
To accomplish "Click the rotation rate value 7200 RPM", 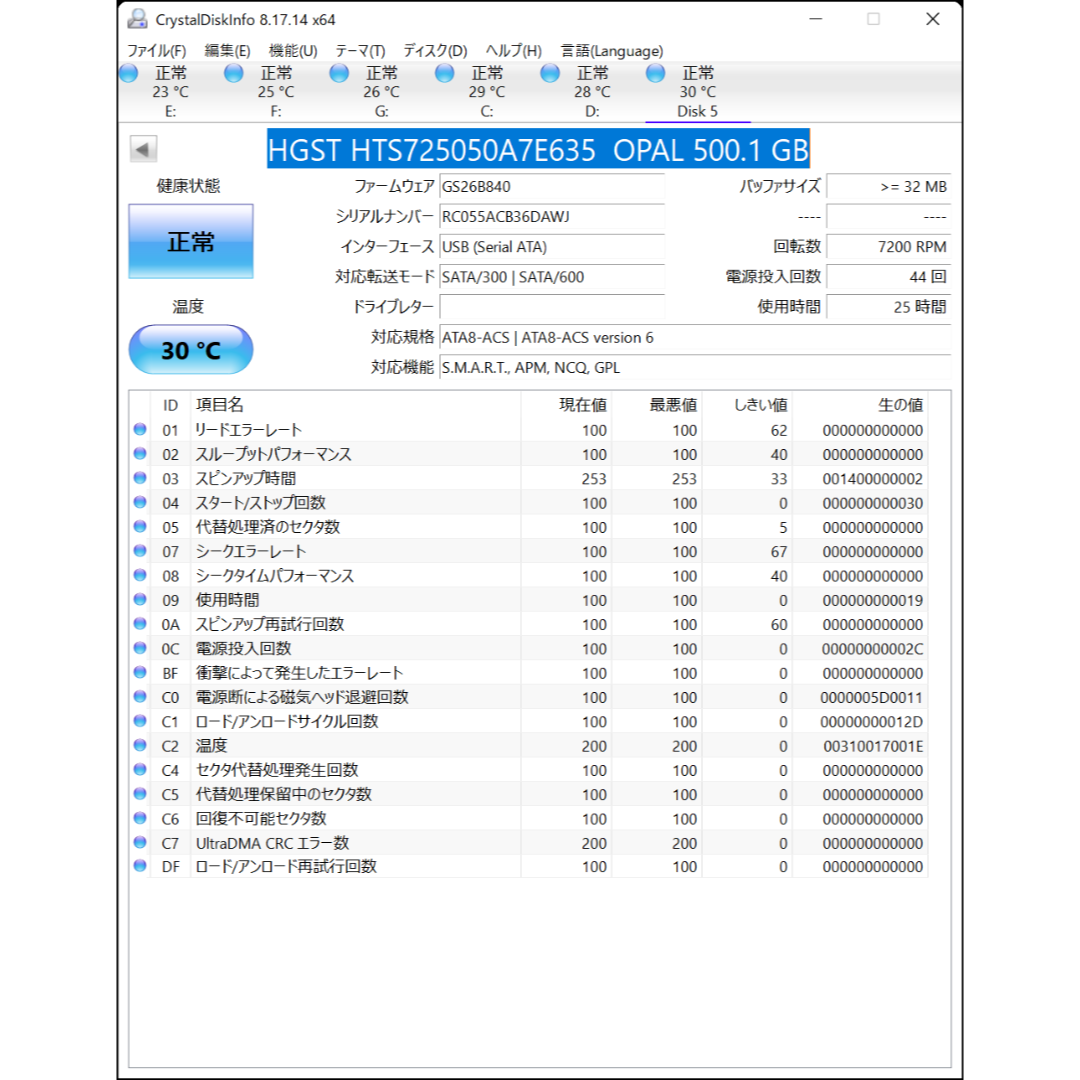I will pos(889,247).
